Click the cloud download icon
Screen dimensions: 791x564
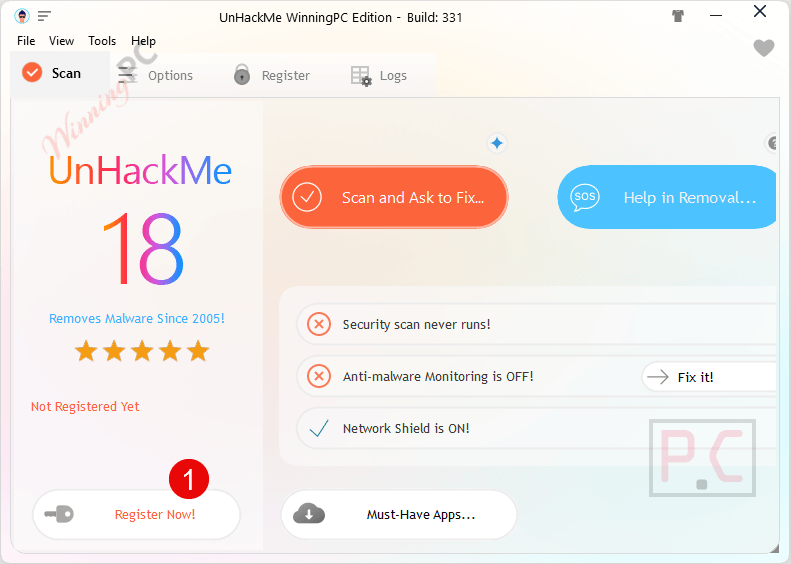[309, 514]
